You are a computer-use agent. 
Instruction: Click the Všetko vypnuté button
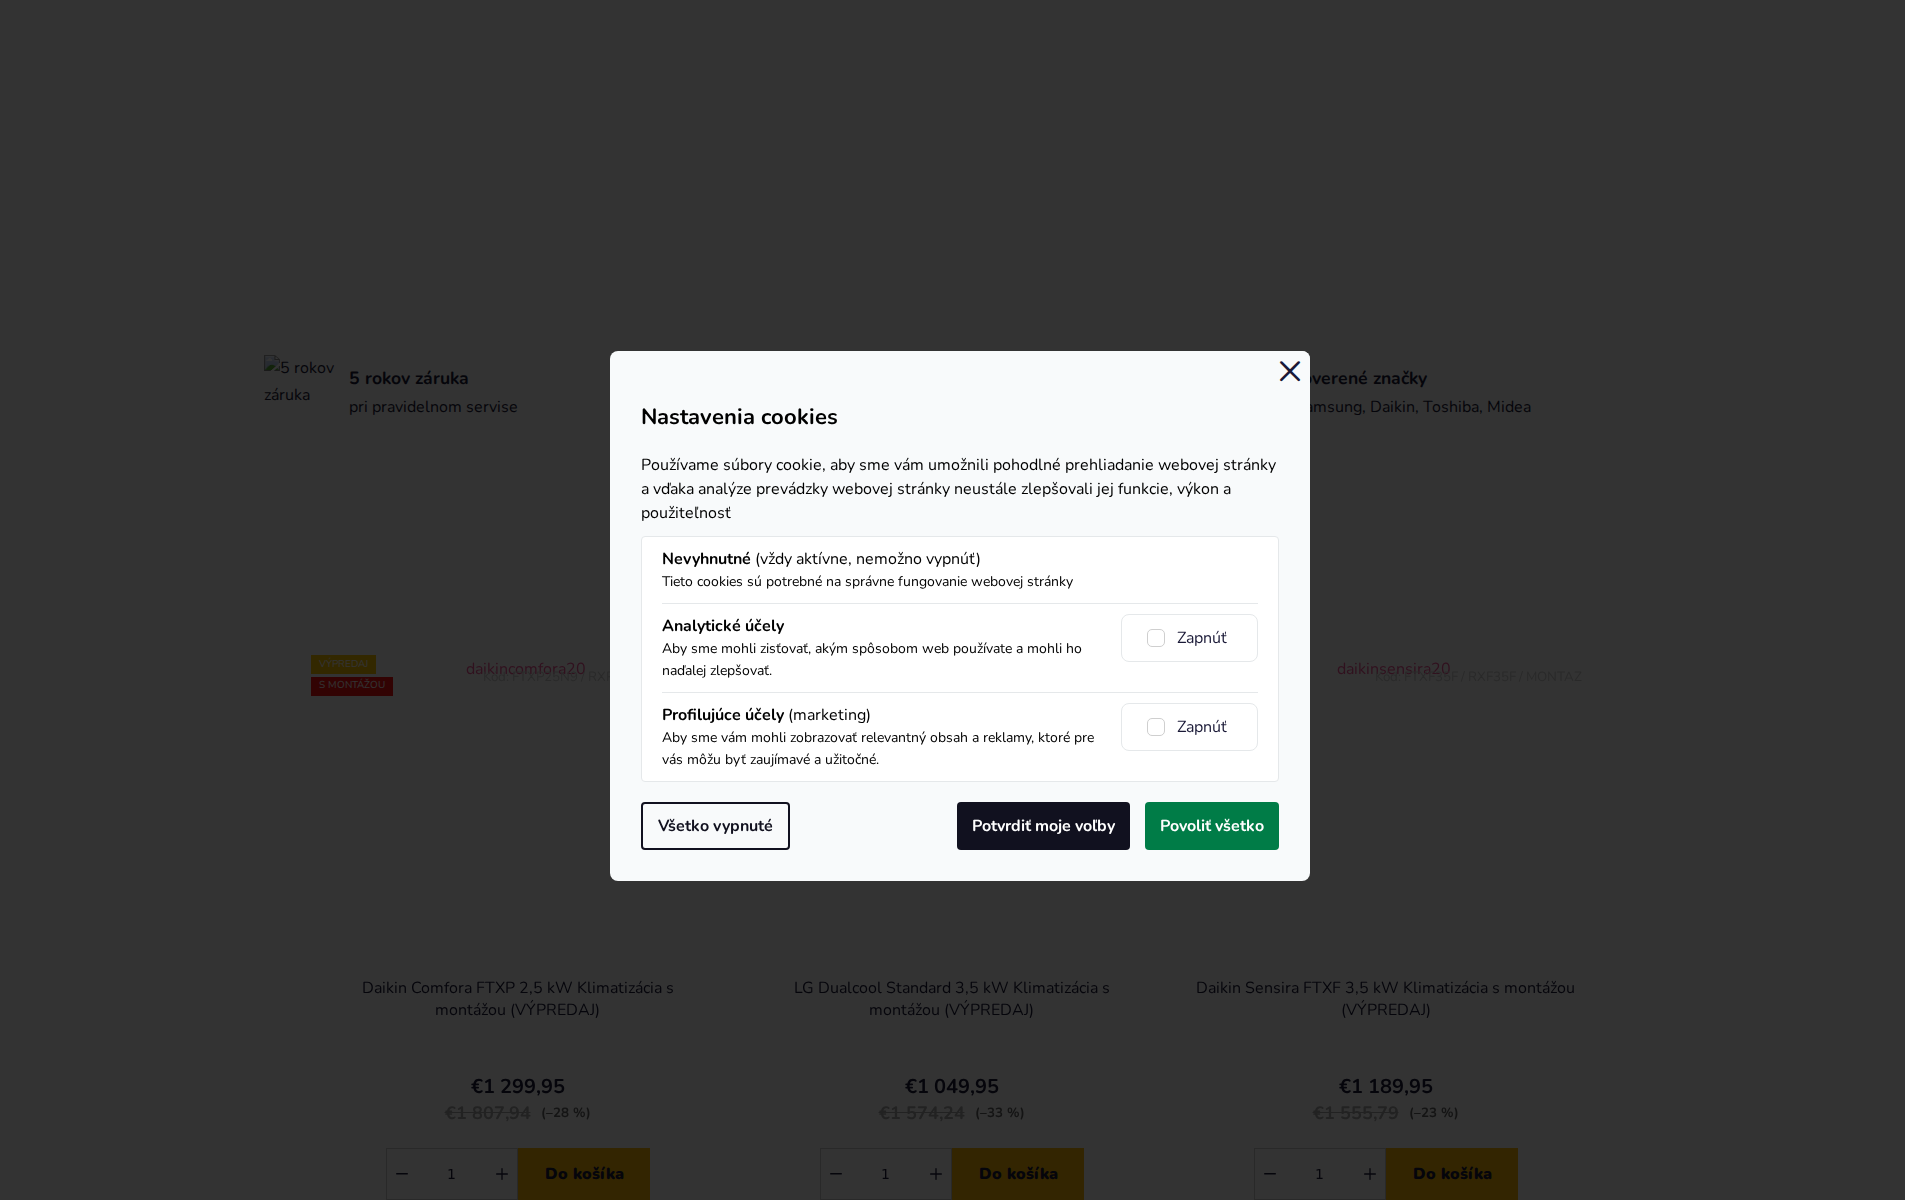click(x=715, y=826)
